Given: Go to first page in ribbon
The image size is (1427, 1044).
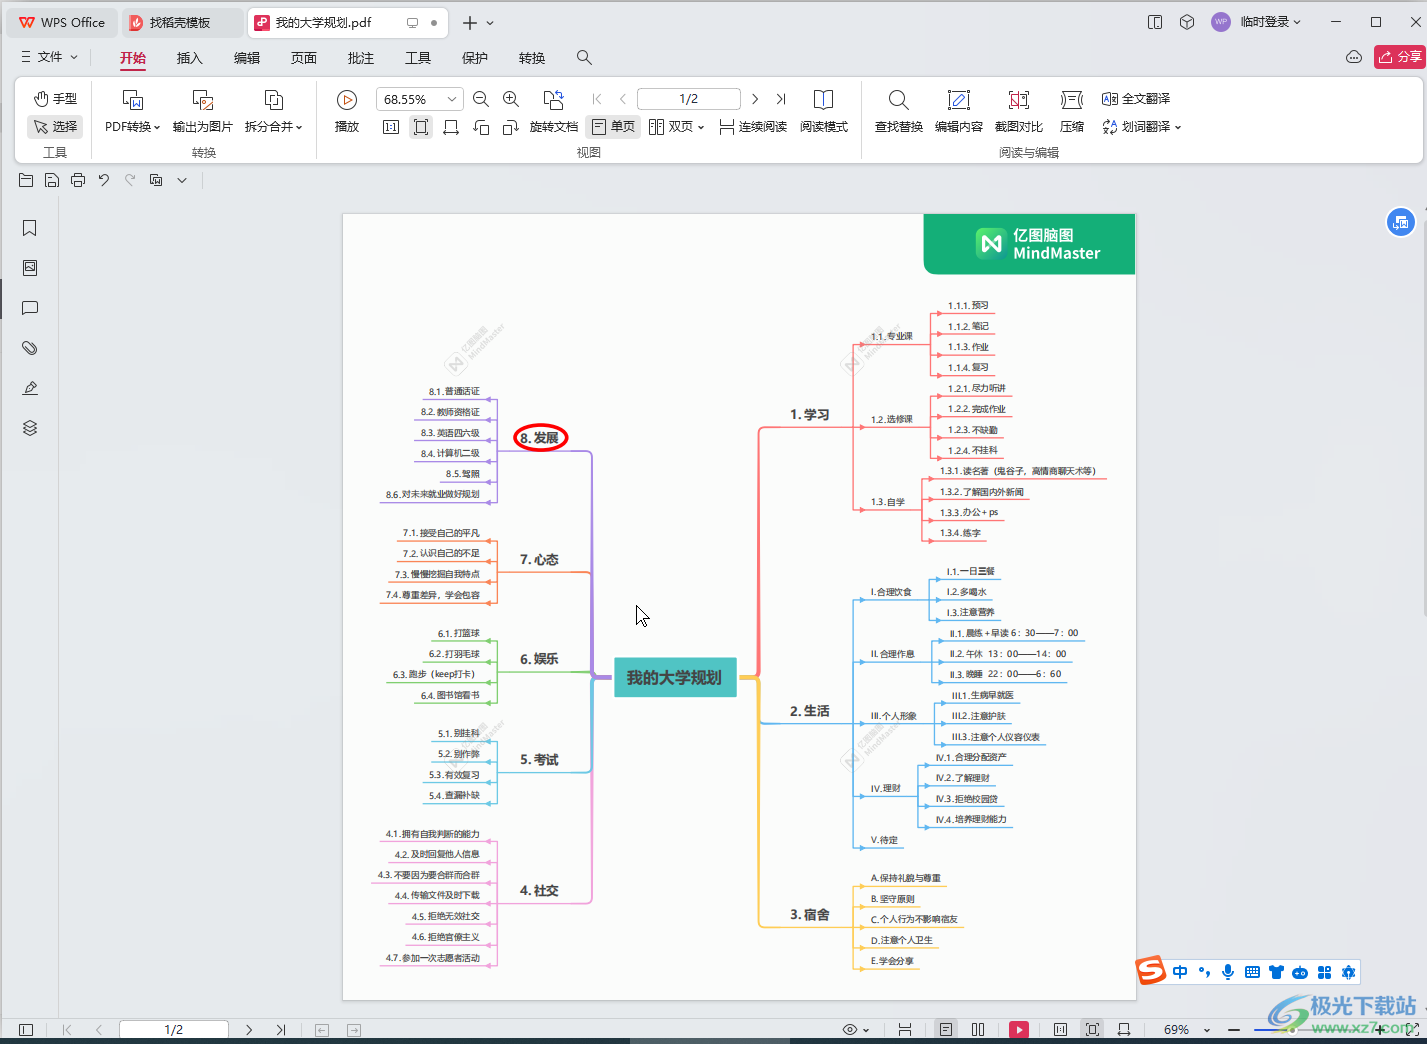Looking at the screenshot, I should point(597,99).
